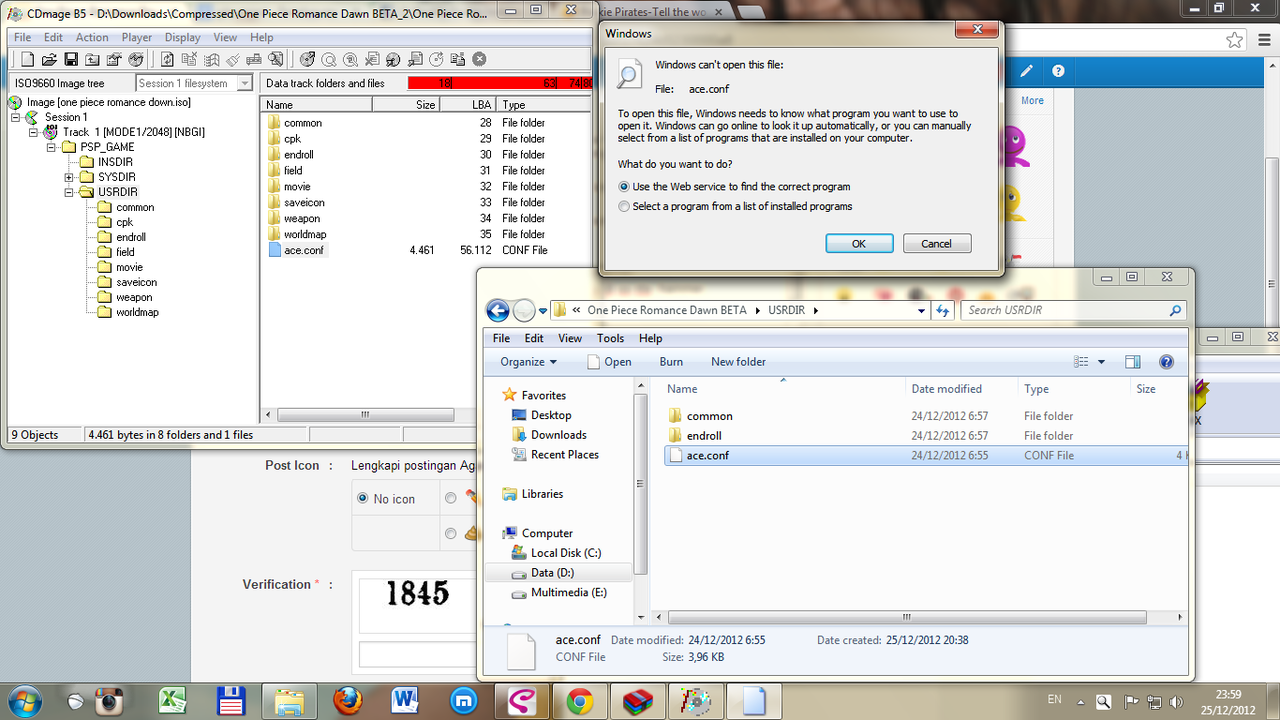Open the Action menu in CDmage
The width and height of the screenshot is (1280, 720).
[92, 37]
